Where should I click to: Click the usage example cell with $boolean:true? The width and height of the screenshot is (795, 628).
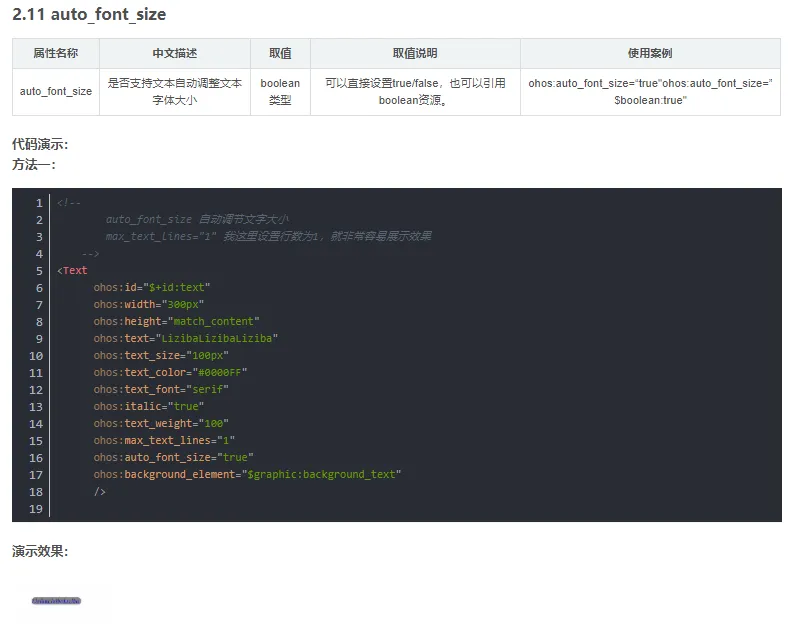[x=651, y=92]
